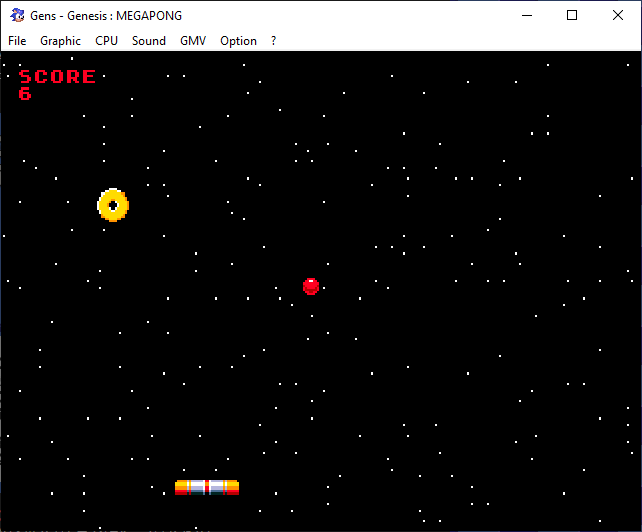Screen dimensions: 642x532
Task: Open the Graphic menu
Action: pyautogui.click(x=60, y=41)
